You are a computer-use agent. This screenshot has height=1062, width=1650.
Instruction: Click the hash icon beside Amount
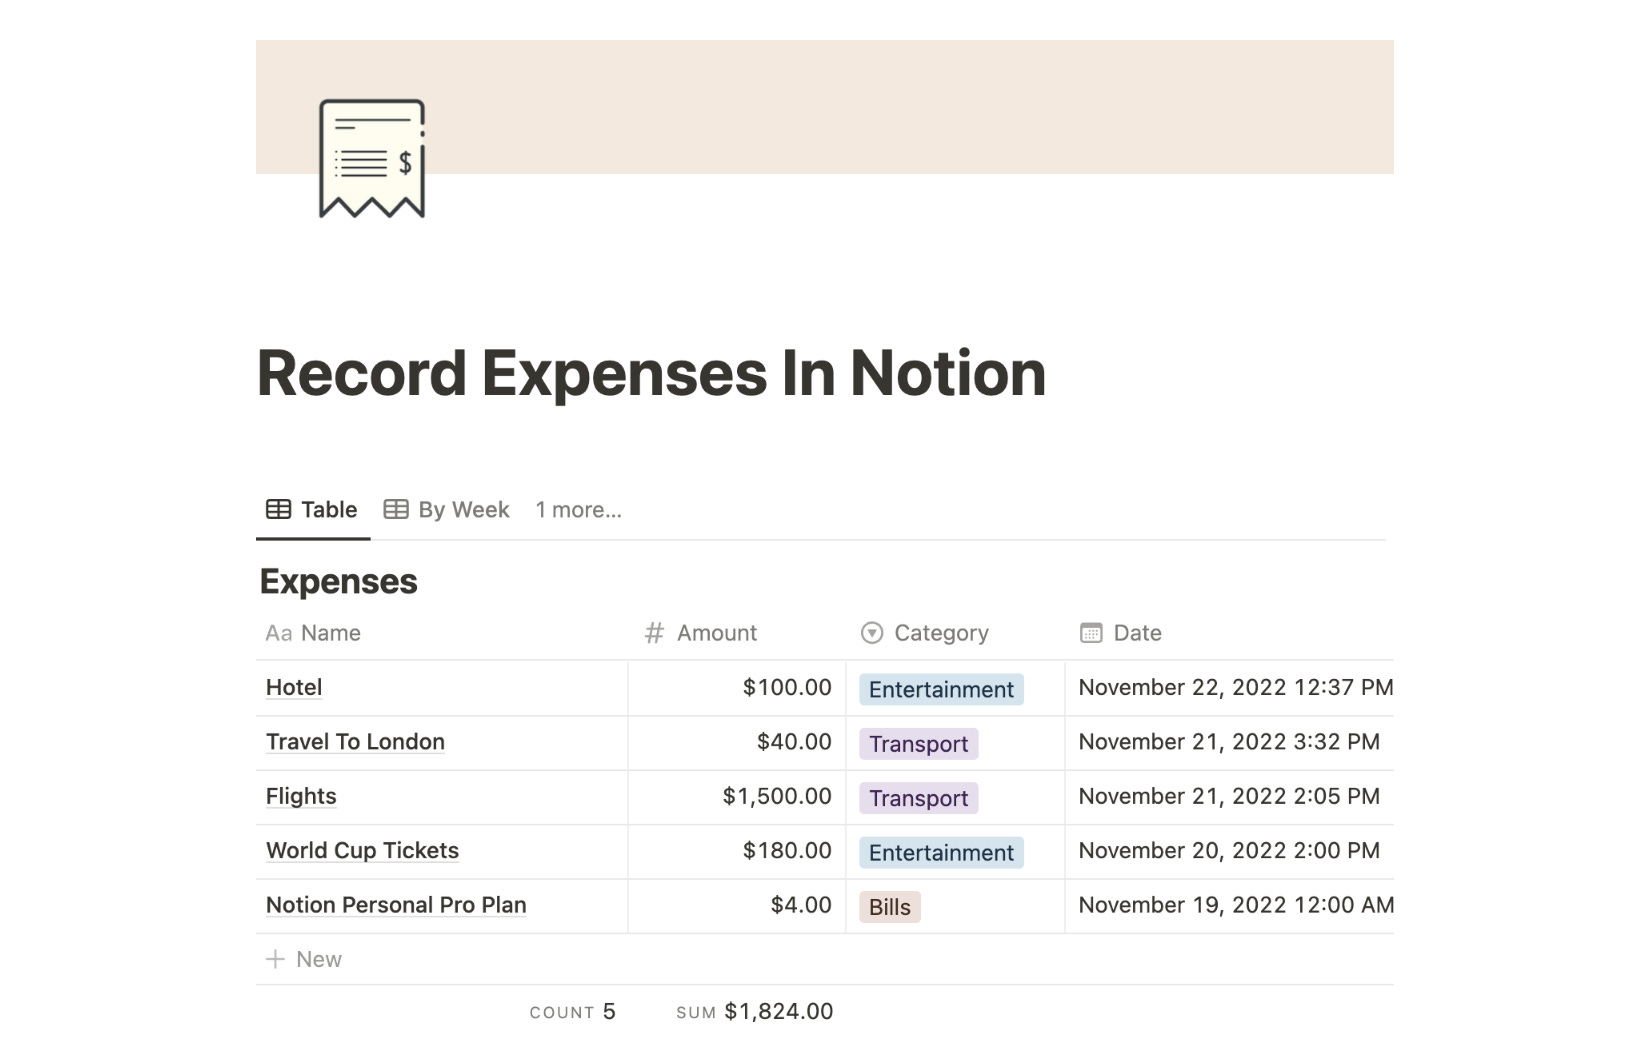(x=654, y=633)
